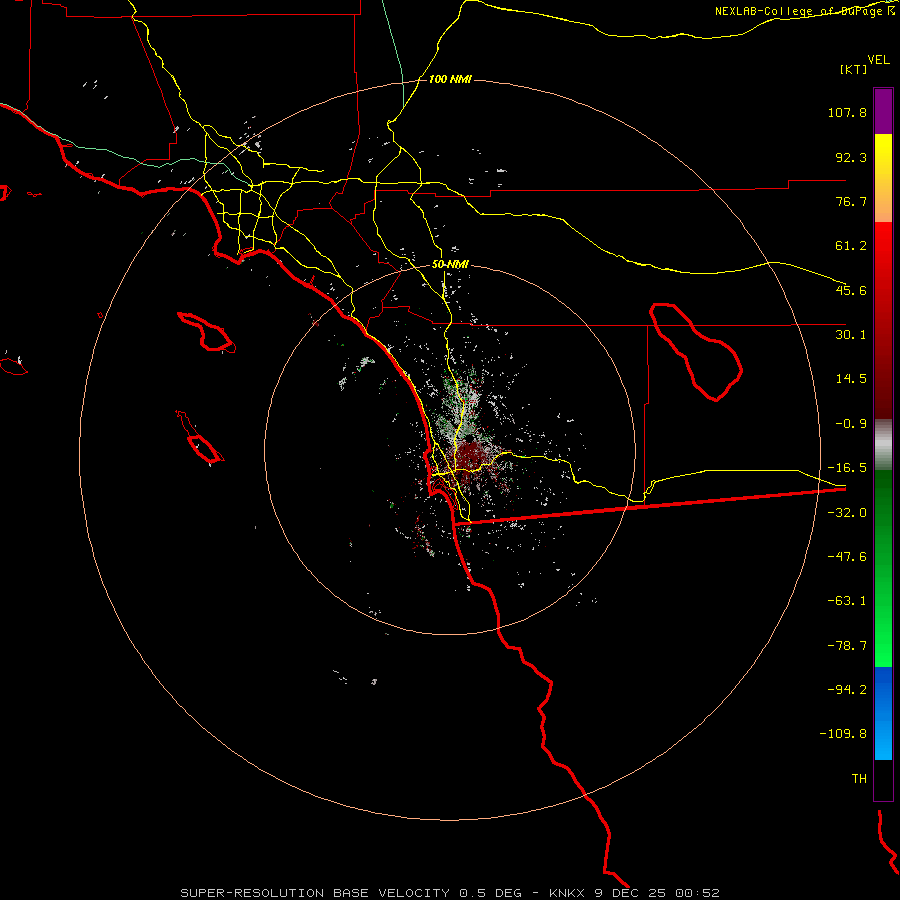Click the blue segment of velocity color bar
The width and height of the screenshot is (900, 900).
point(883,713)
